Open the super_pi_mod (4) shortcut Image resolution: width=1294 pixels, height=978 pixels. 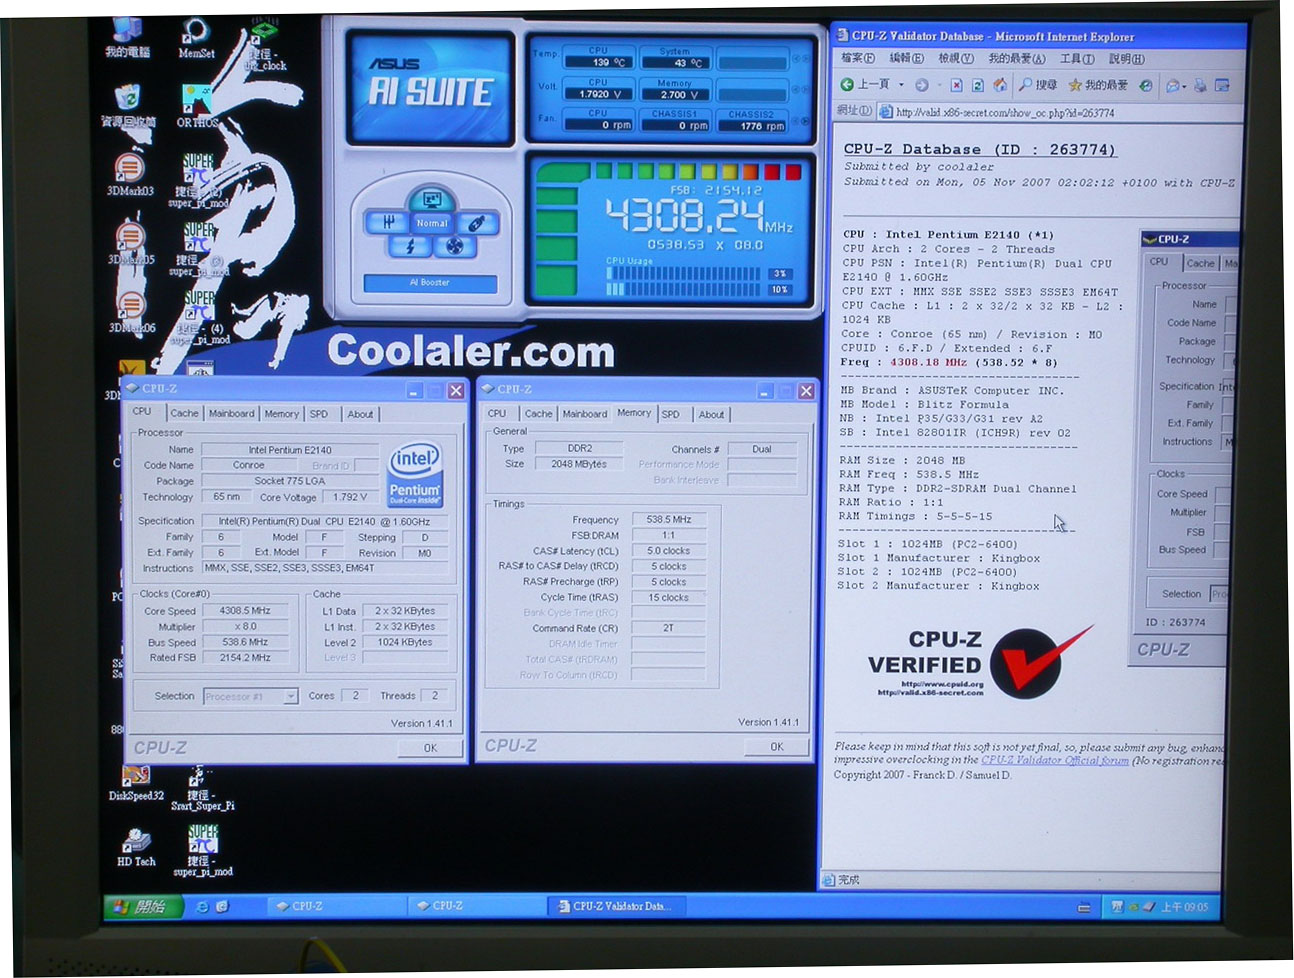point(199,316)
